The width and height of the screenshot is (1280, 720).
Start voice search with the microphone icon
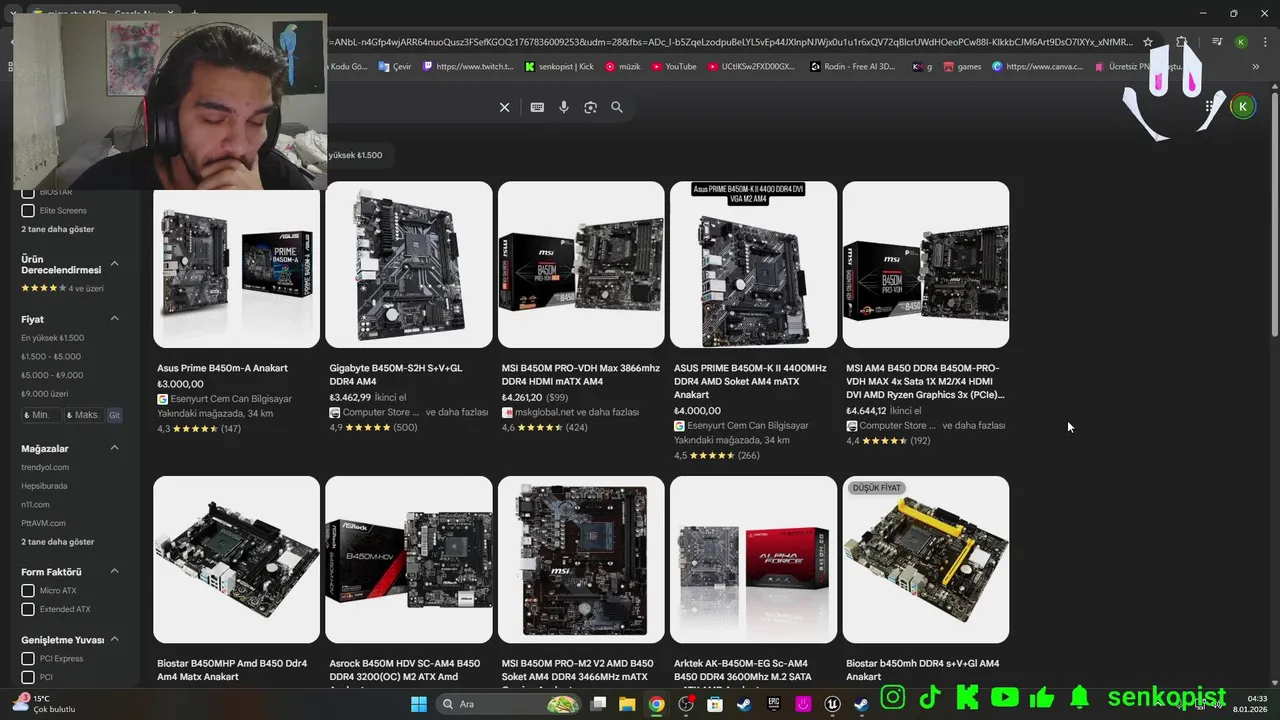(x=564, y=107)
